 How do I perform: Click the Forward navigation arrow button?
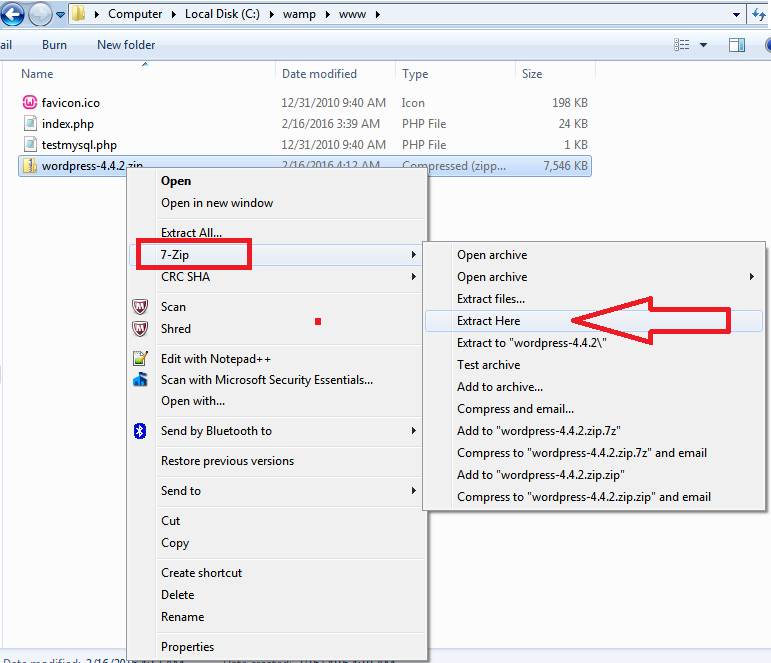tap(40, 14)
